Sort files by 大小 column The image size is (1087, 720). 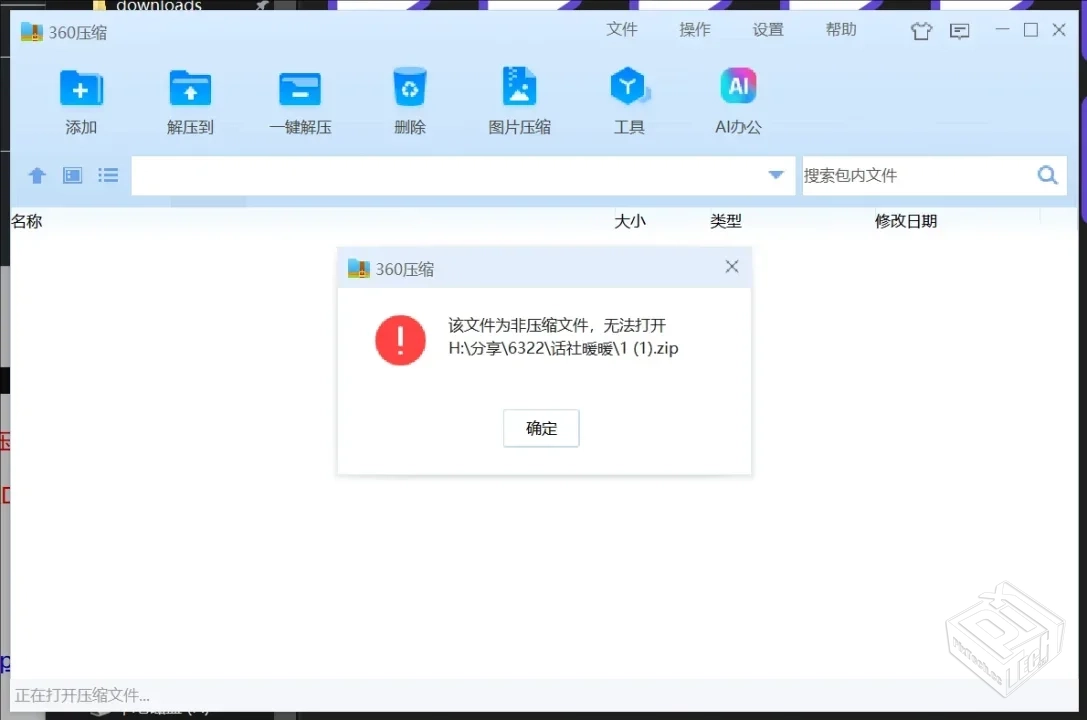click(630, 221)
